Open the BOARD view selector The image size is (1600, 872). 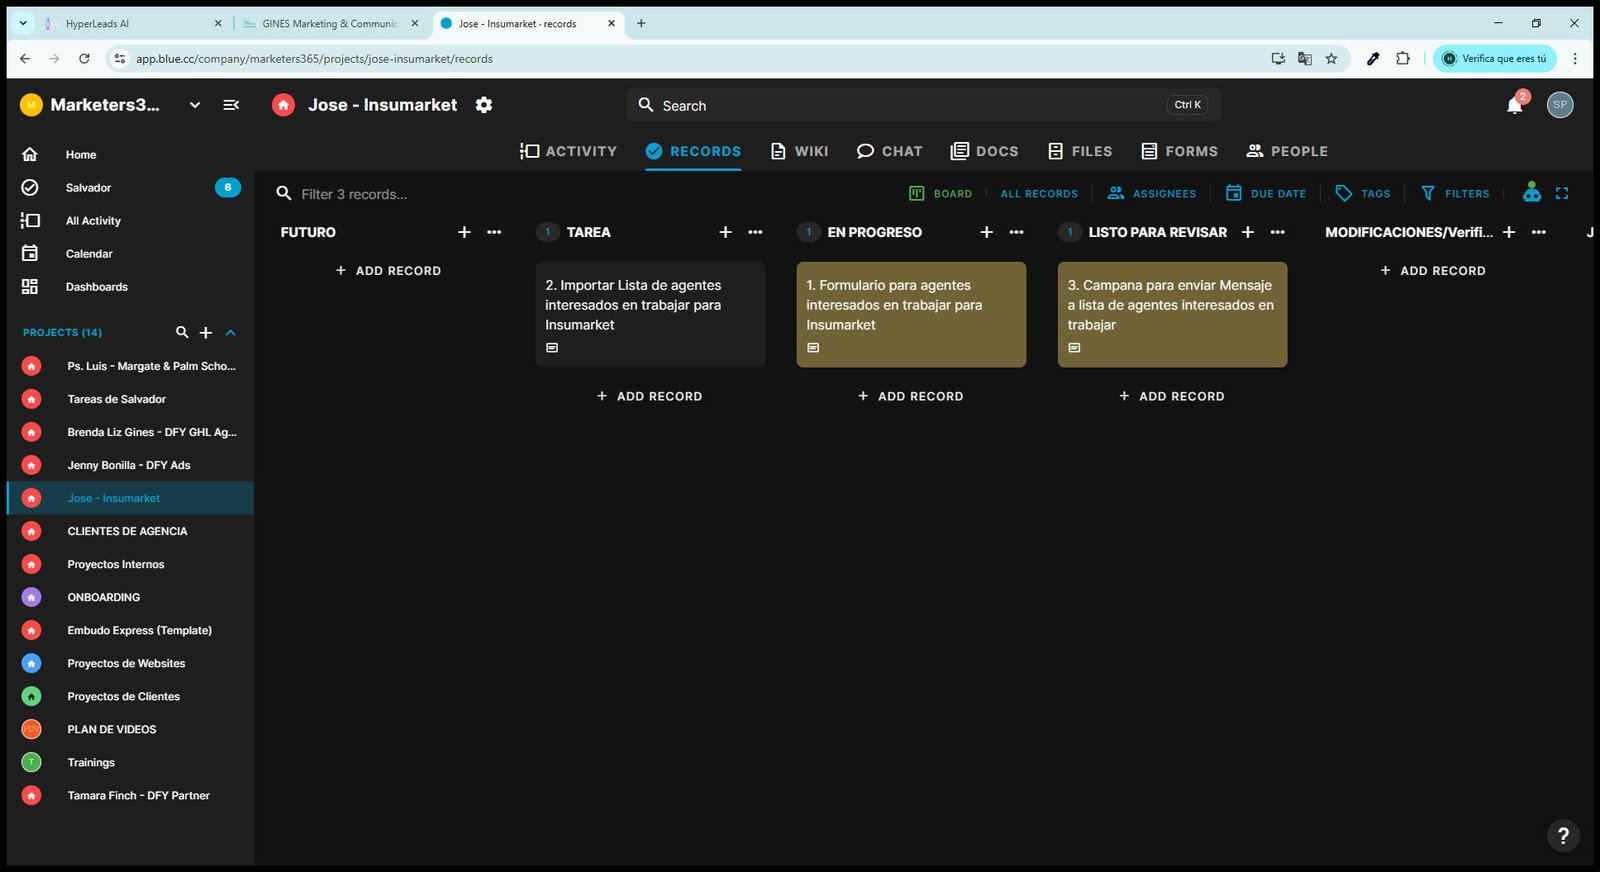point(940,194)
